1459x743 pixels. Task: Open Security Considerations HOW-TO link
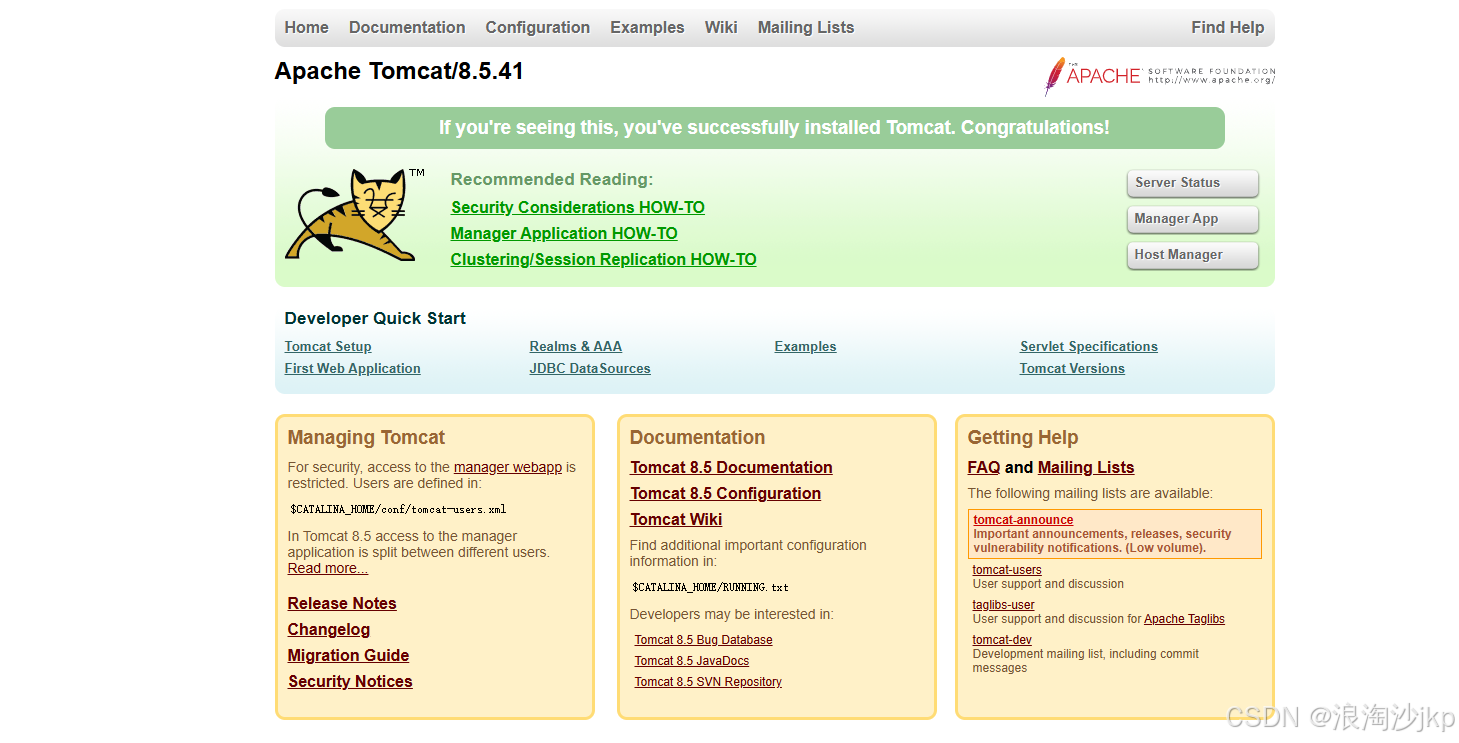[578, 208]
